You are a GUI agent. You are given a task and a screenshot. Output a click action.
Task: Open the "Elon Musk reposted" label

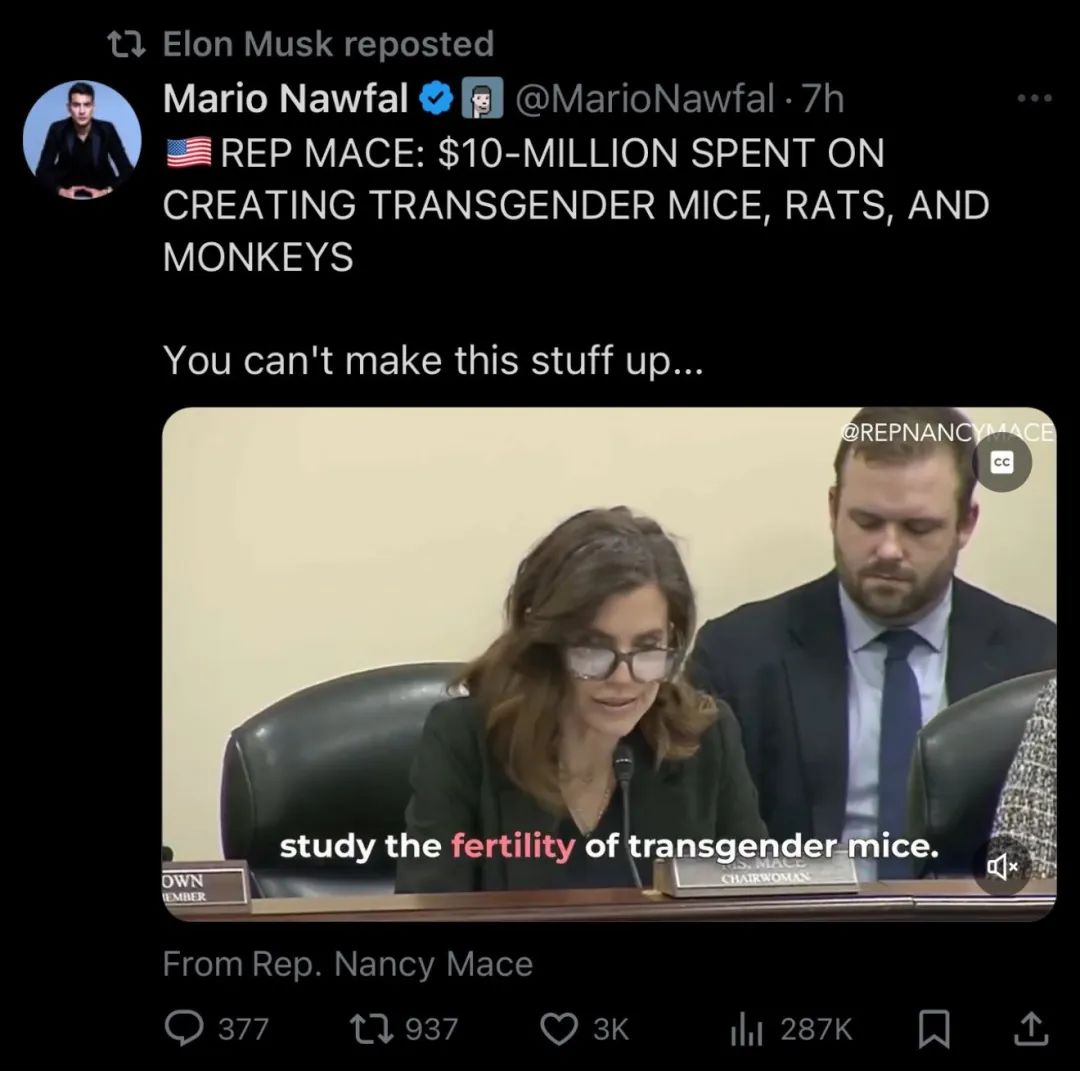[x=328, y=44]
